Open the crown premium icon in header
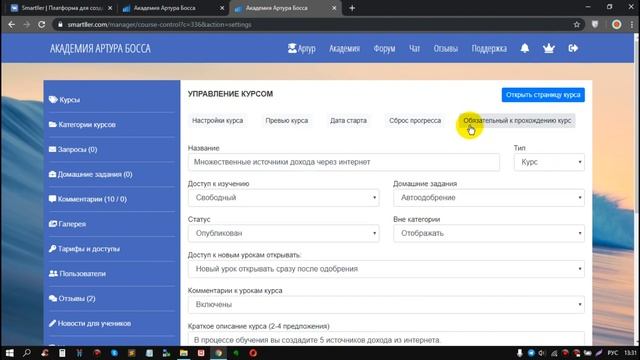Viewport: 640px width, 360px height. click(x=548, y=48)
